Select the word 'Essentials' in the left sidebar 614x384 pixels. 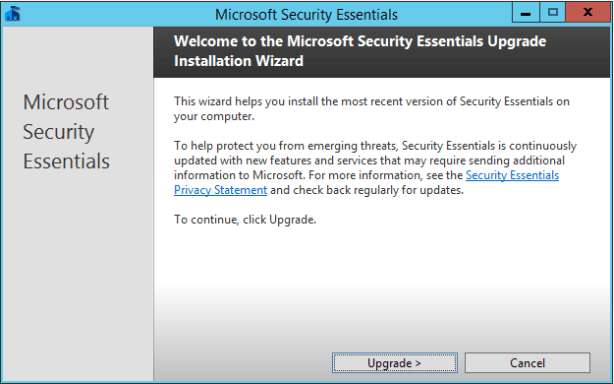[66, 161]
